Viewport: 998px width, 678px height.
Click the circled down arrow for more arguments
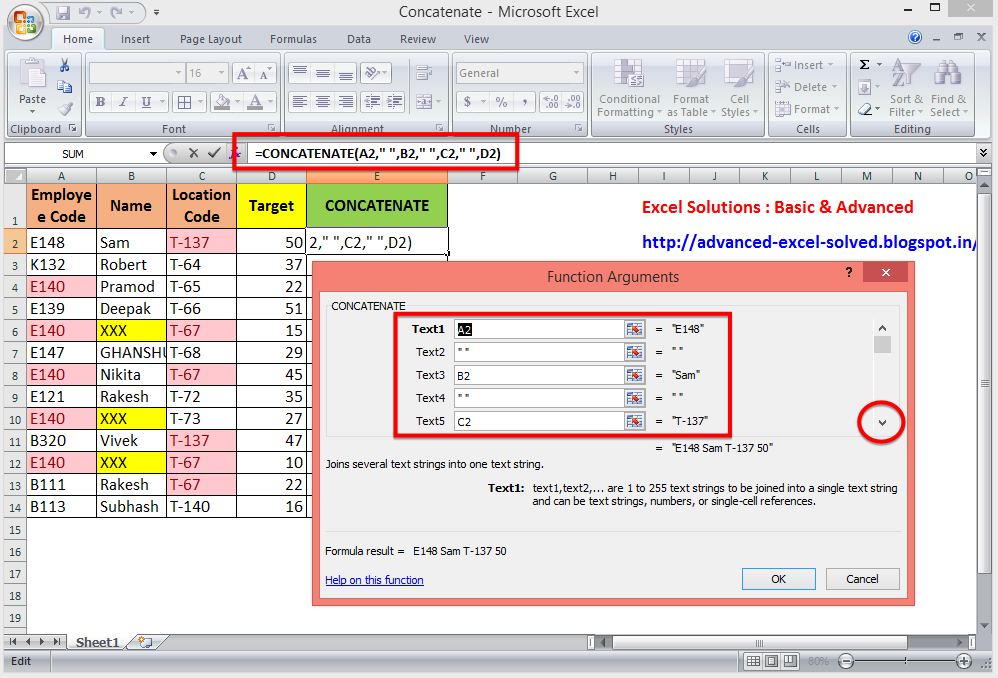(x=881, y=423)
